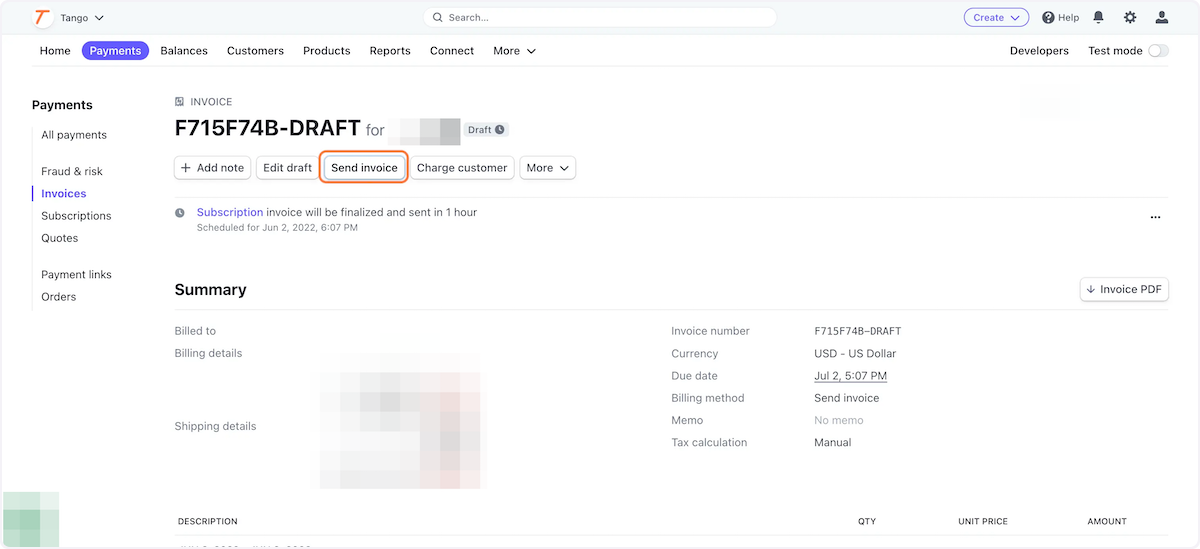Expand the More actions dropdown

pos(548,168)
